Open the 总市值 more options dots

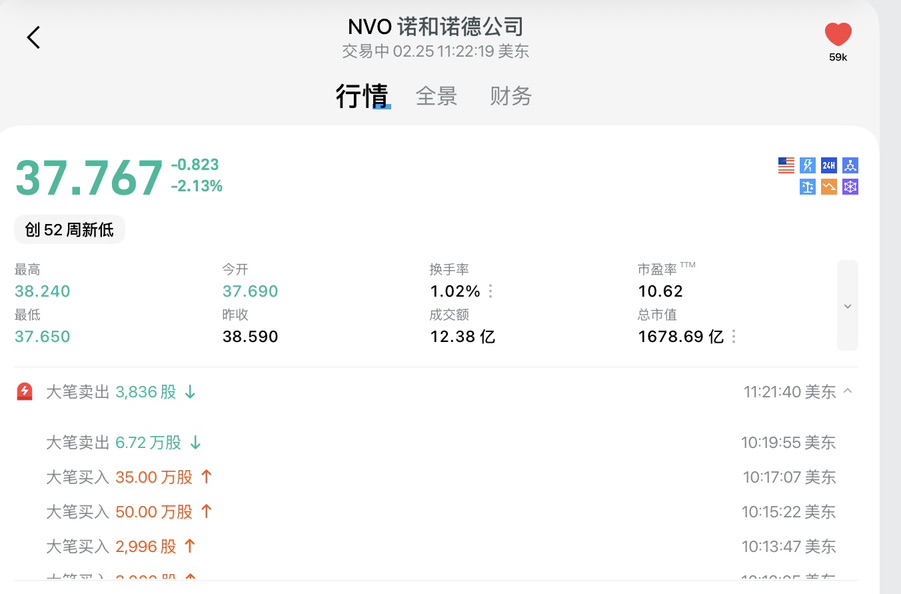[734, 337]
